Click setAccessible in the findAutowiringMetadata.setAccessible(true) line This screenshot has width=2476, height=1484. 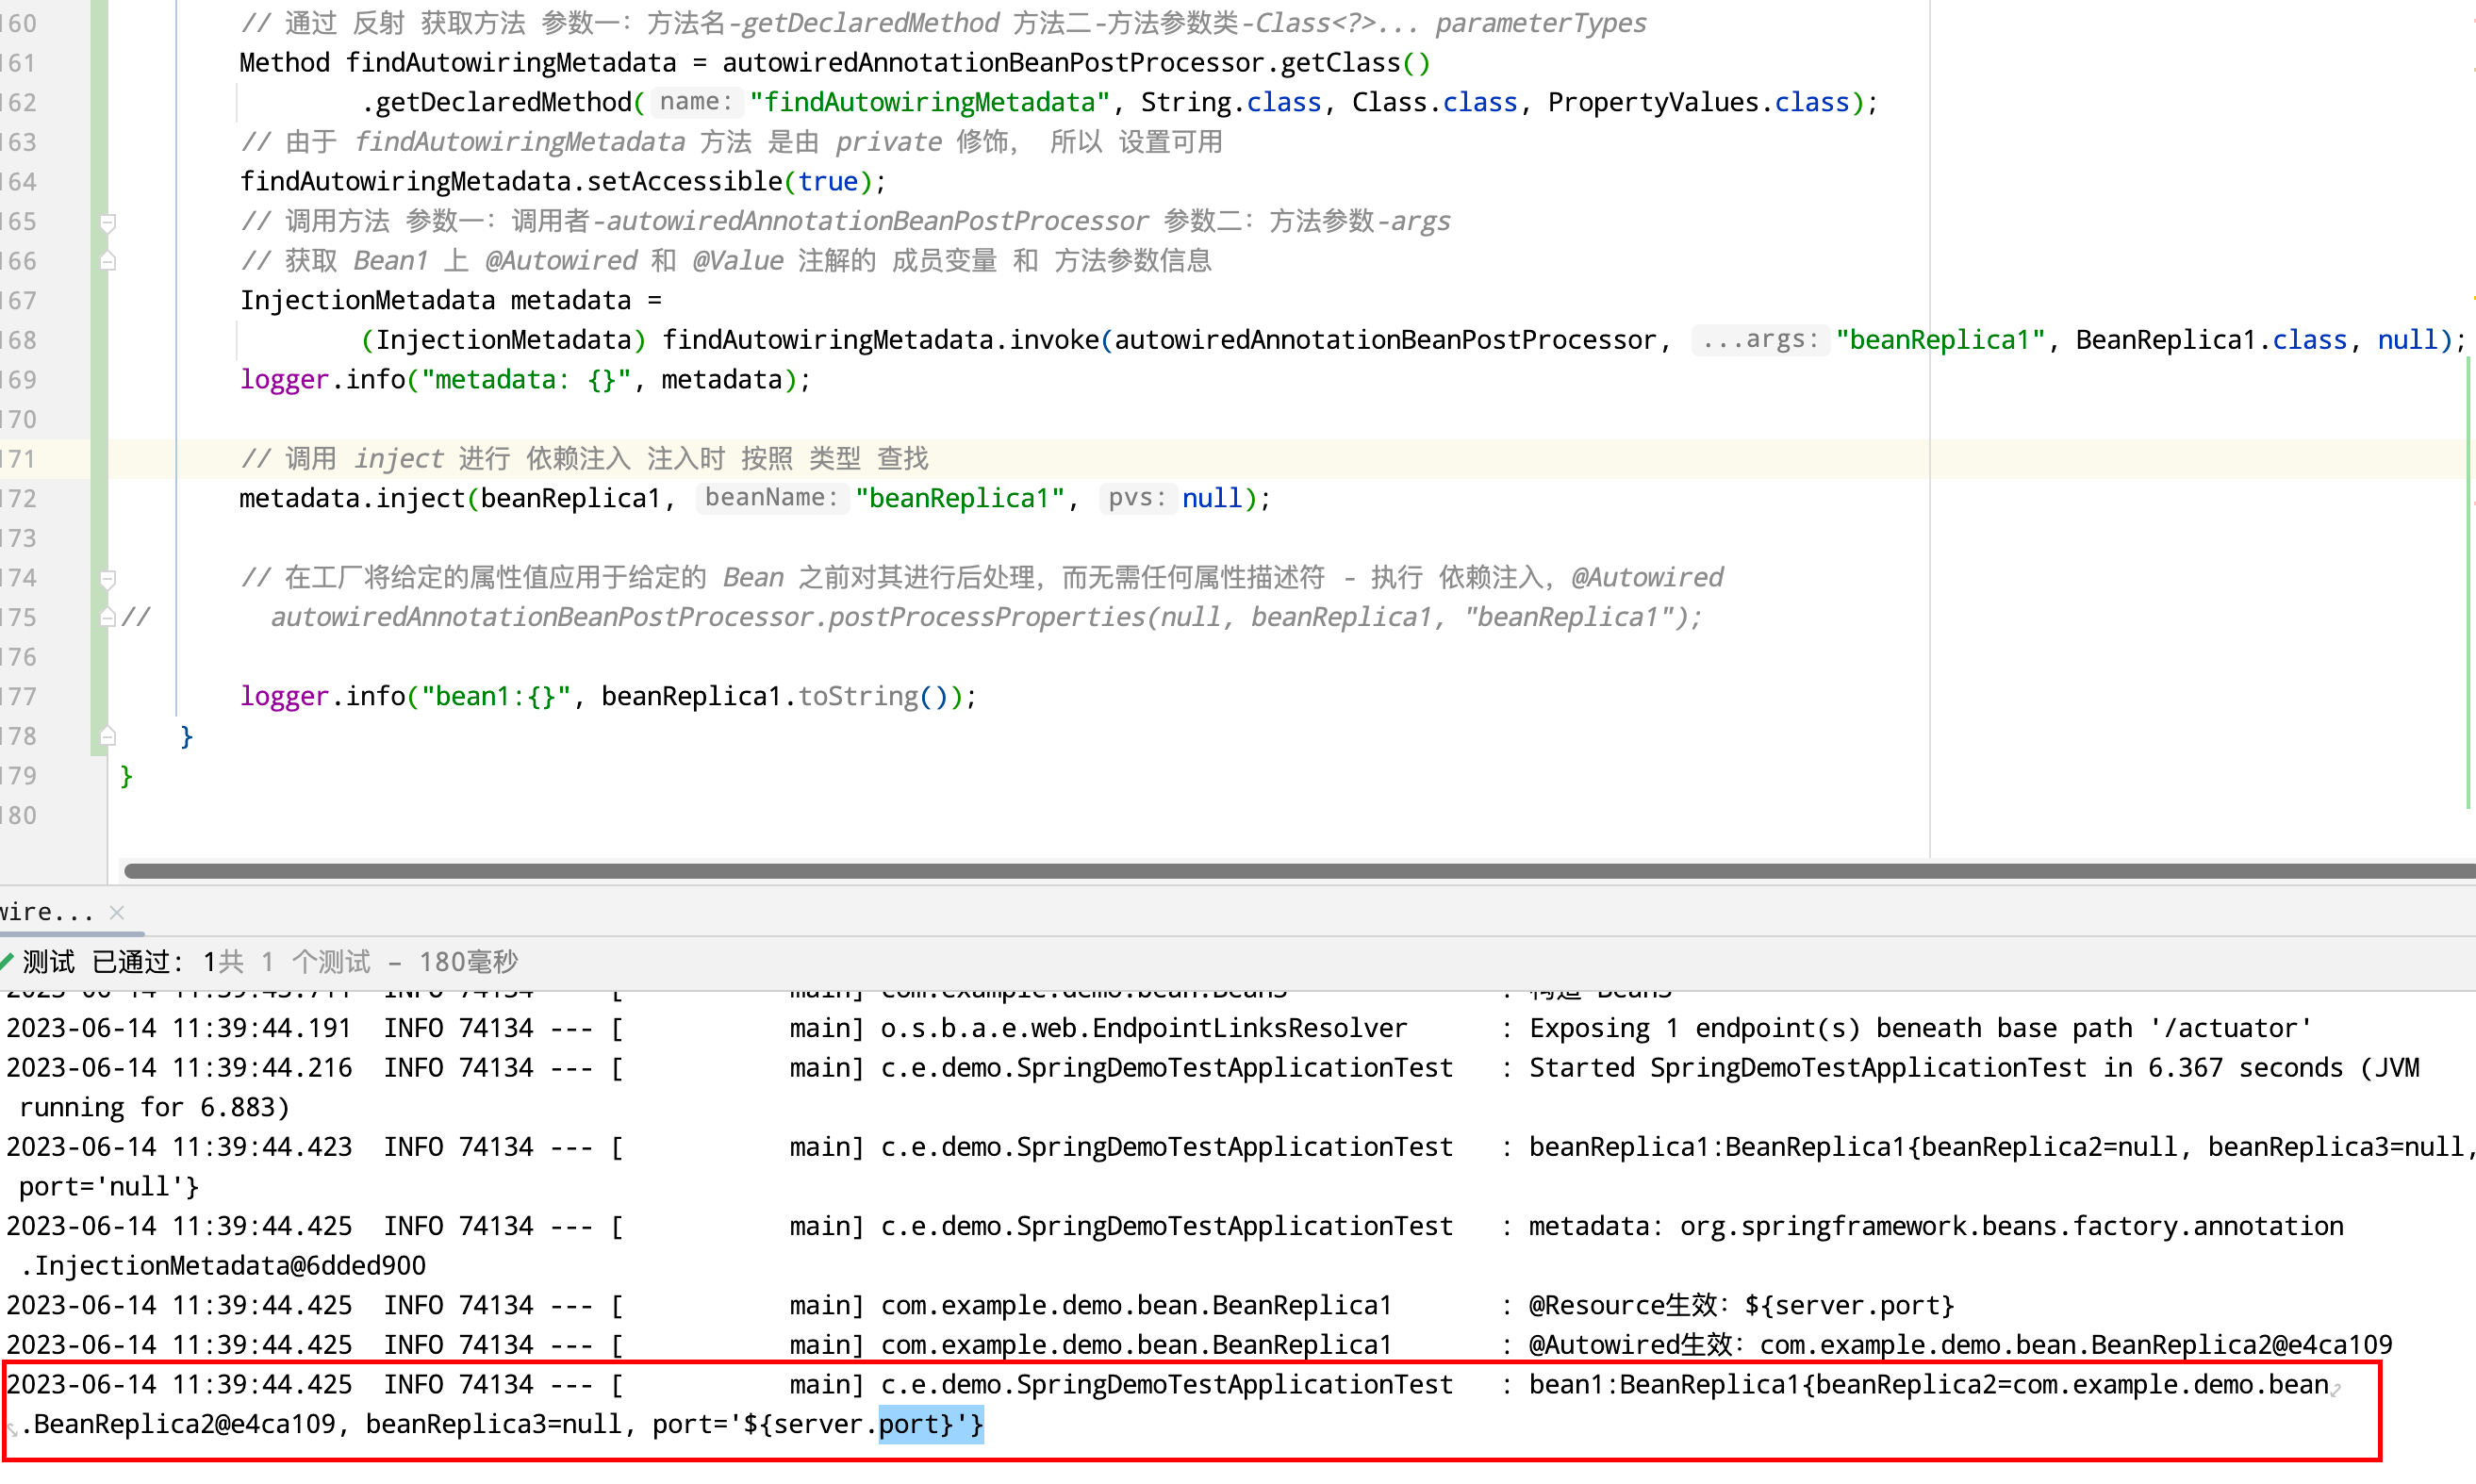(x=684, y=181)
